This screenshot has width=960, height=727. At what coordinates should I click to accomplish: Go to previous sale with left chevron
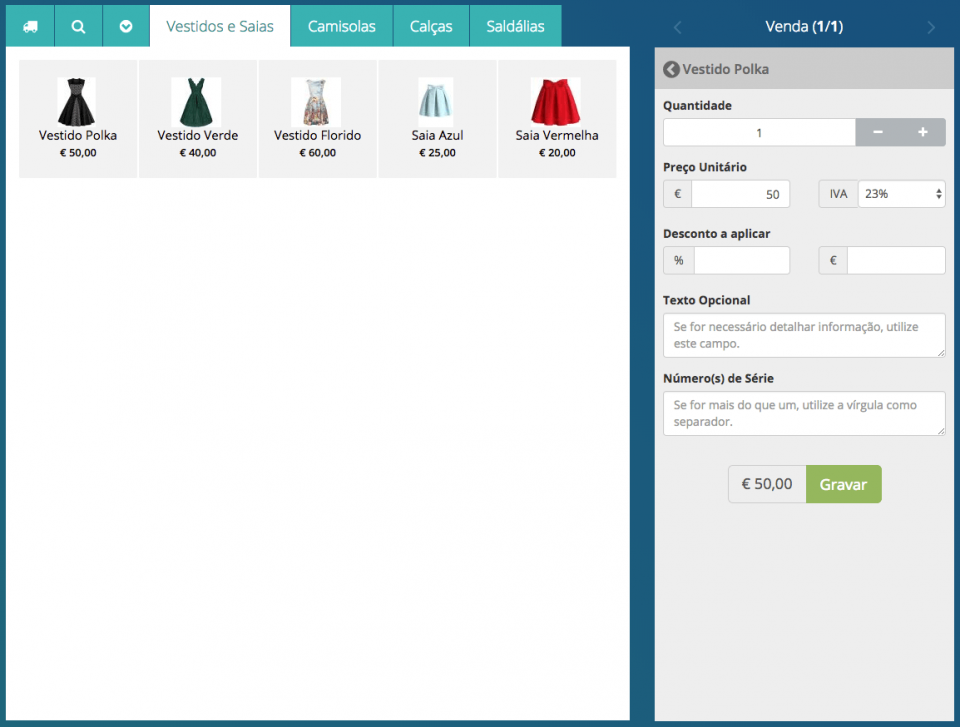pyautogui.click(x=678, y=27)
